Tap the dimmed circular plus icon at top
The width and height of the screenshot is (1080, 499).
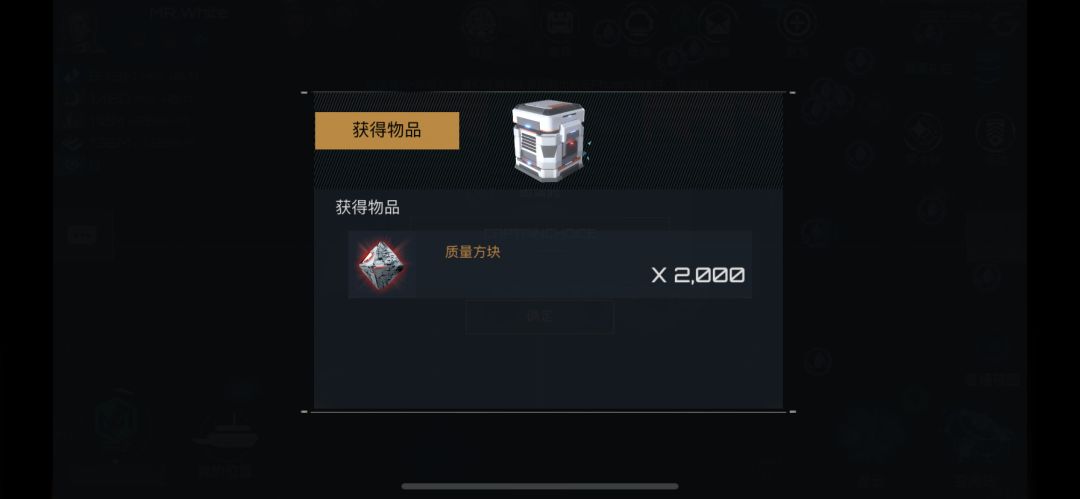[798, 23]
